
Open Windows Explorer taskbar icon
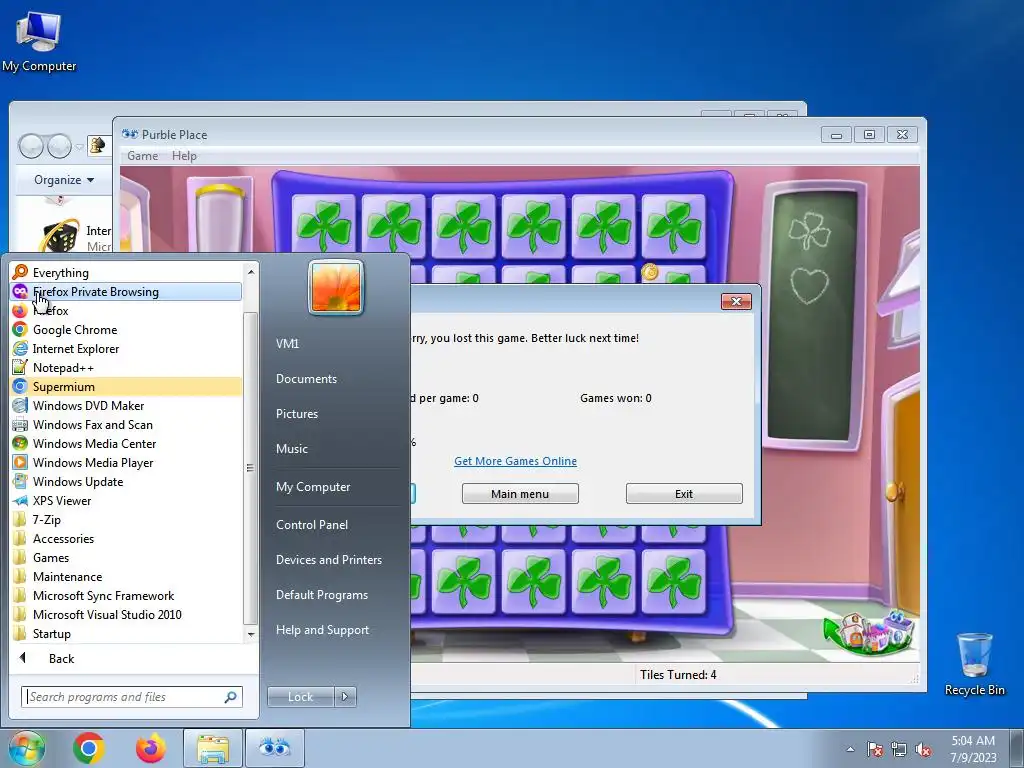tap(213, 748)
